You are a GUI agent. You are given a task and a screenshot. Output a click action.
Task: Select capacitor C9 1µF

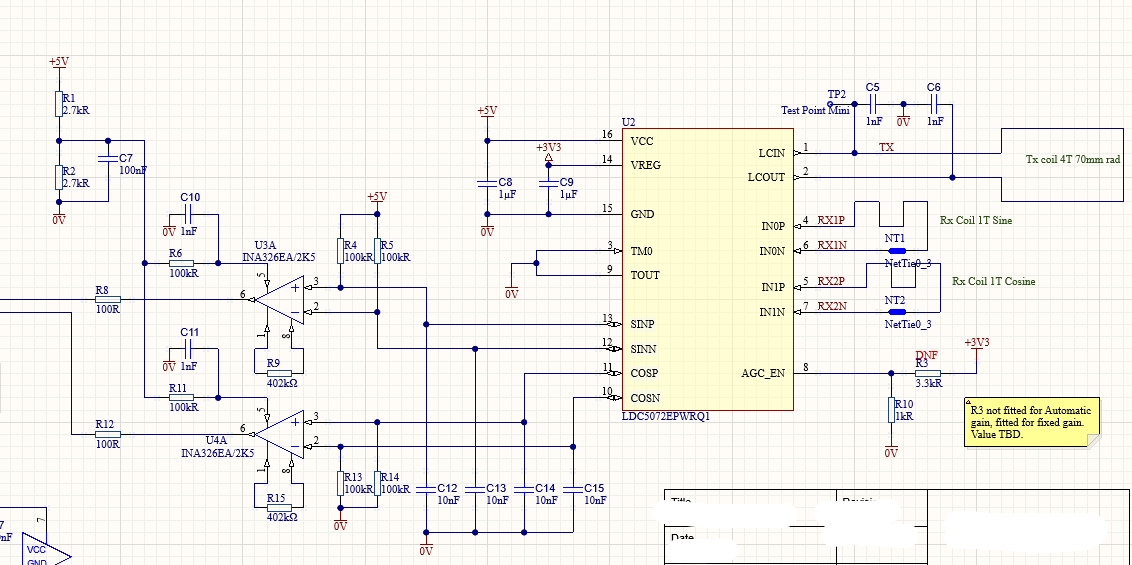point(549,183)
